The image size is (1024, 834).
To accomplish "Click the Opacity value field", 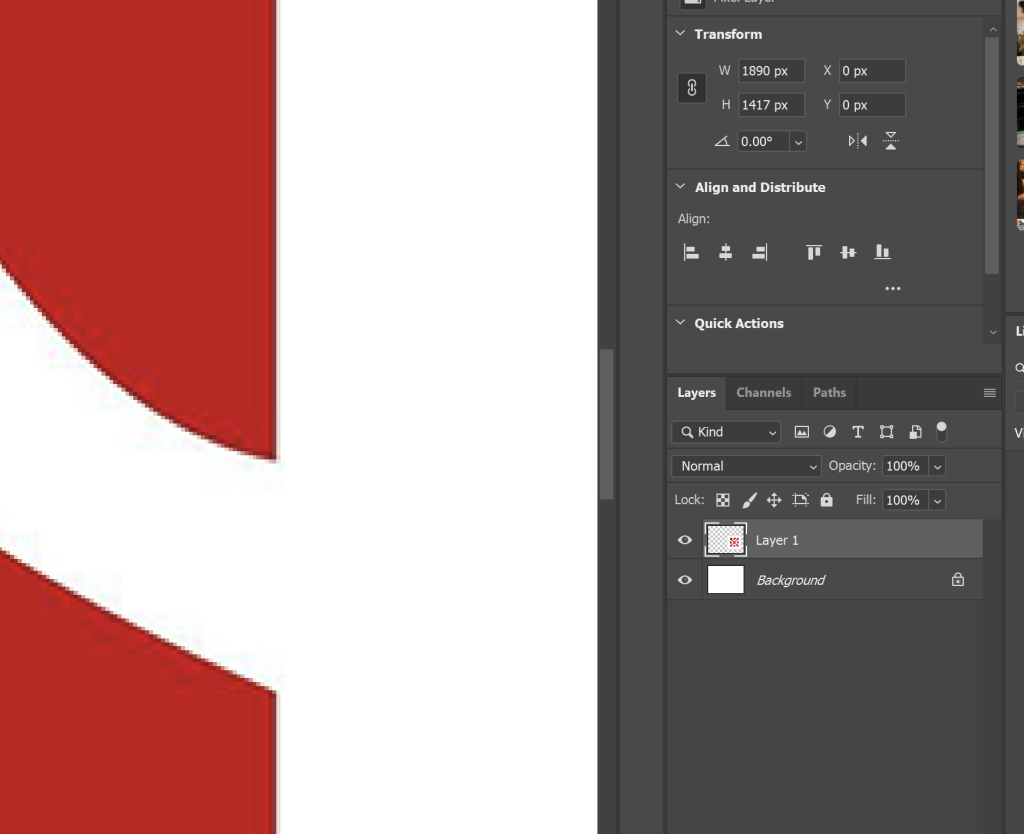I will pos(905,466).
